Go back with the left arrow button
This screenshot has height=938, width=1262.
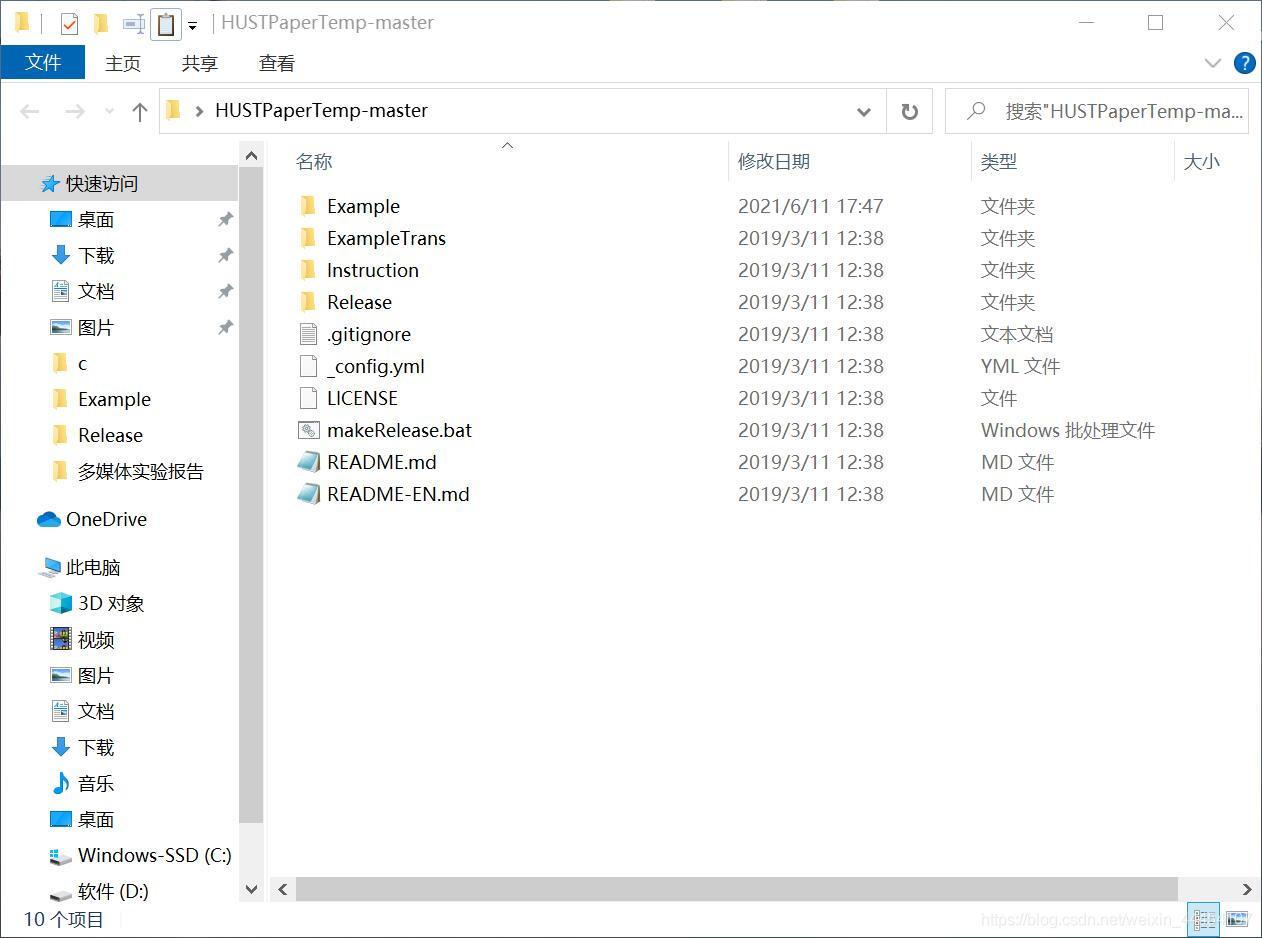pos(30,111)
